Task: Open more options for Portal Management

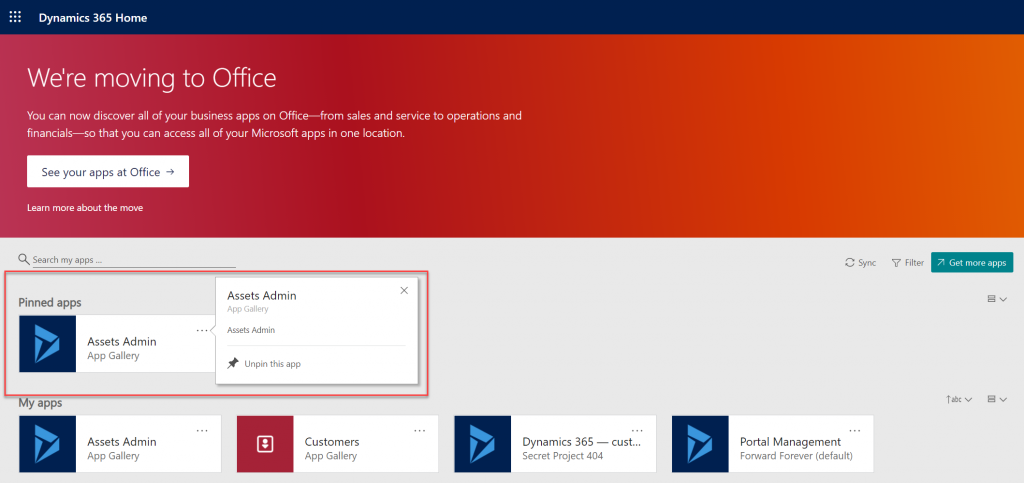Action: coord(855,431)
